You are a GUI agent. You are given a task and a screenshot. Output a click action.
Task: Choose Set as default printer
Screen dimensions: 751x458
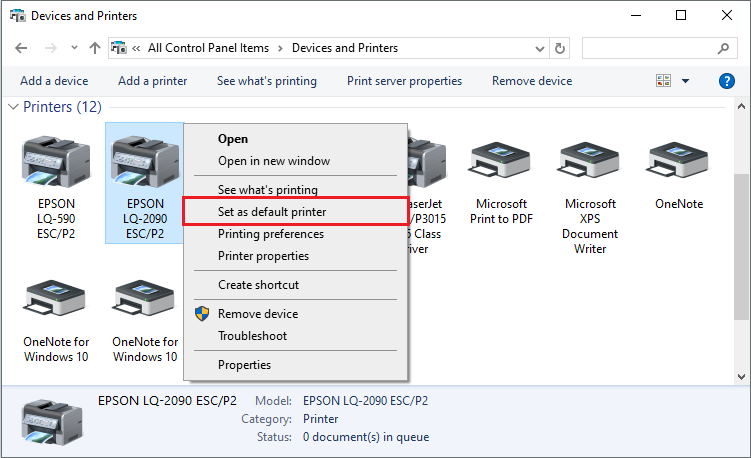[x=272, y=212]
